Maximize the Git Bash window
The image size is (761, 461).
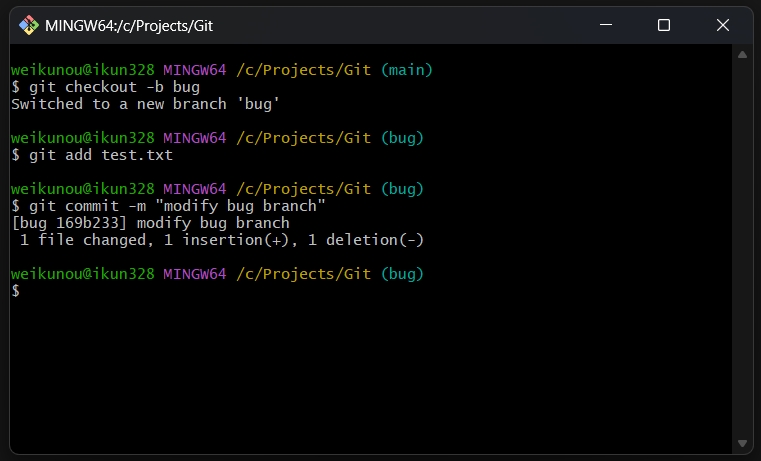coord(664,25)
